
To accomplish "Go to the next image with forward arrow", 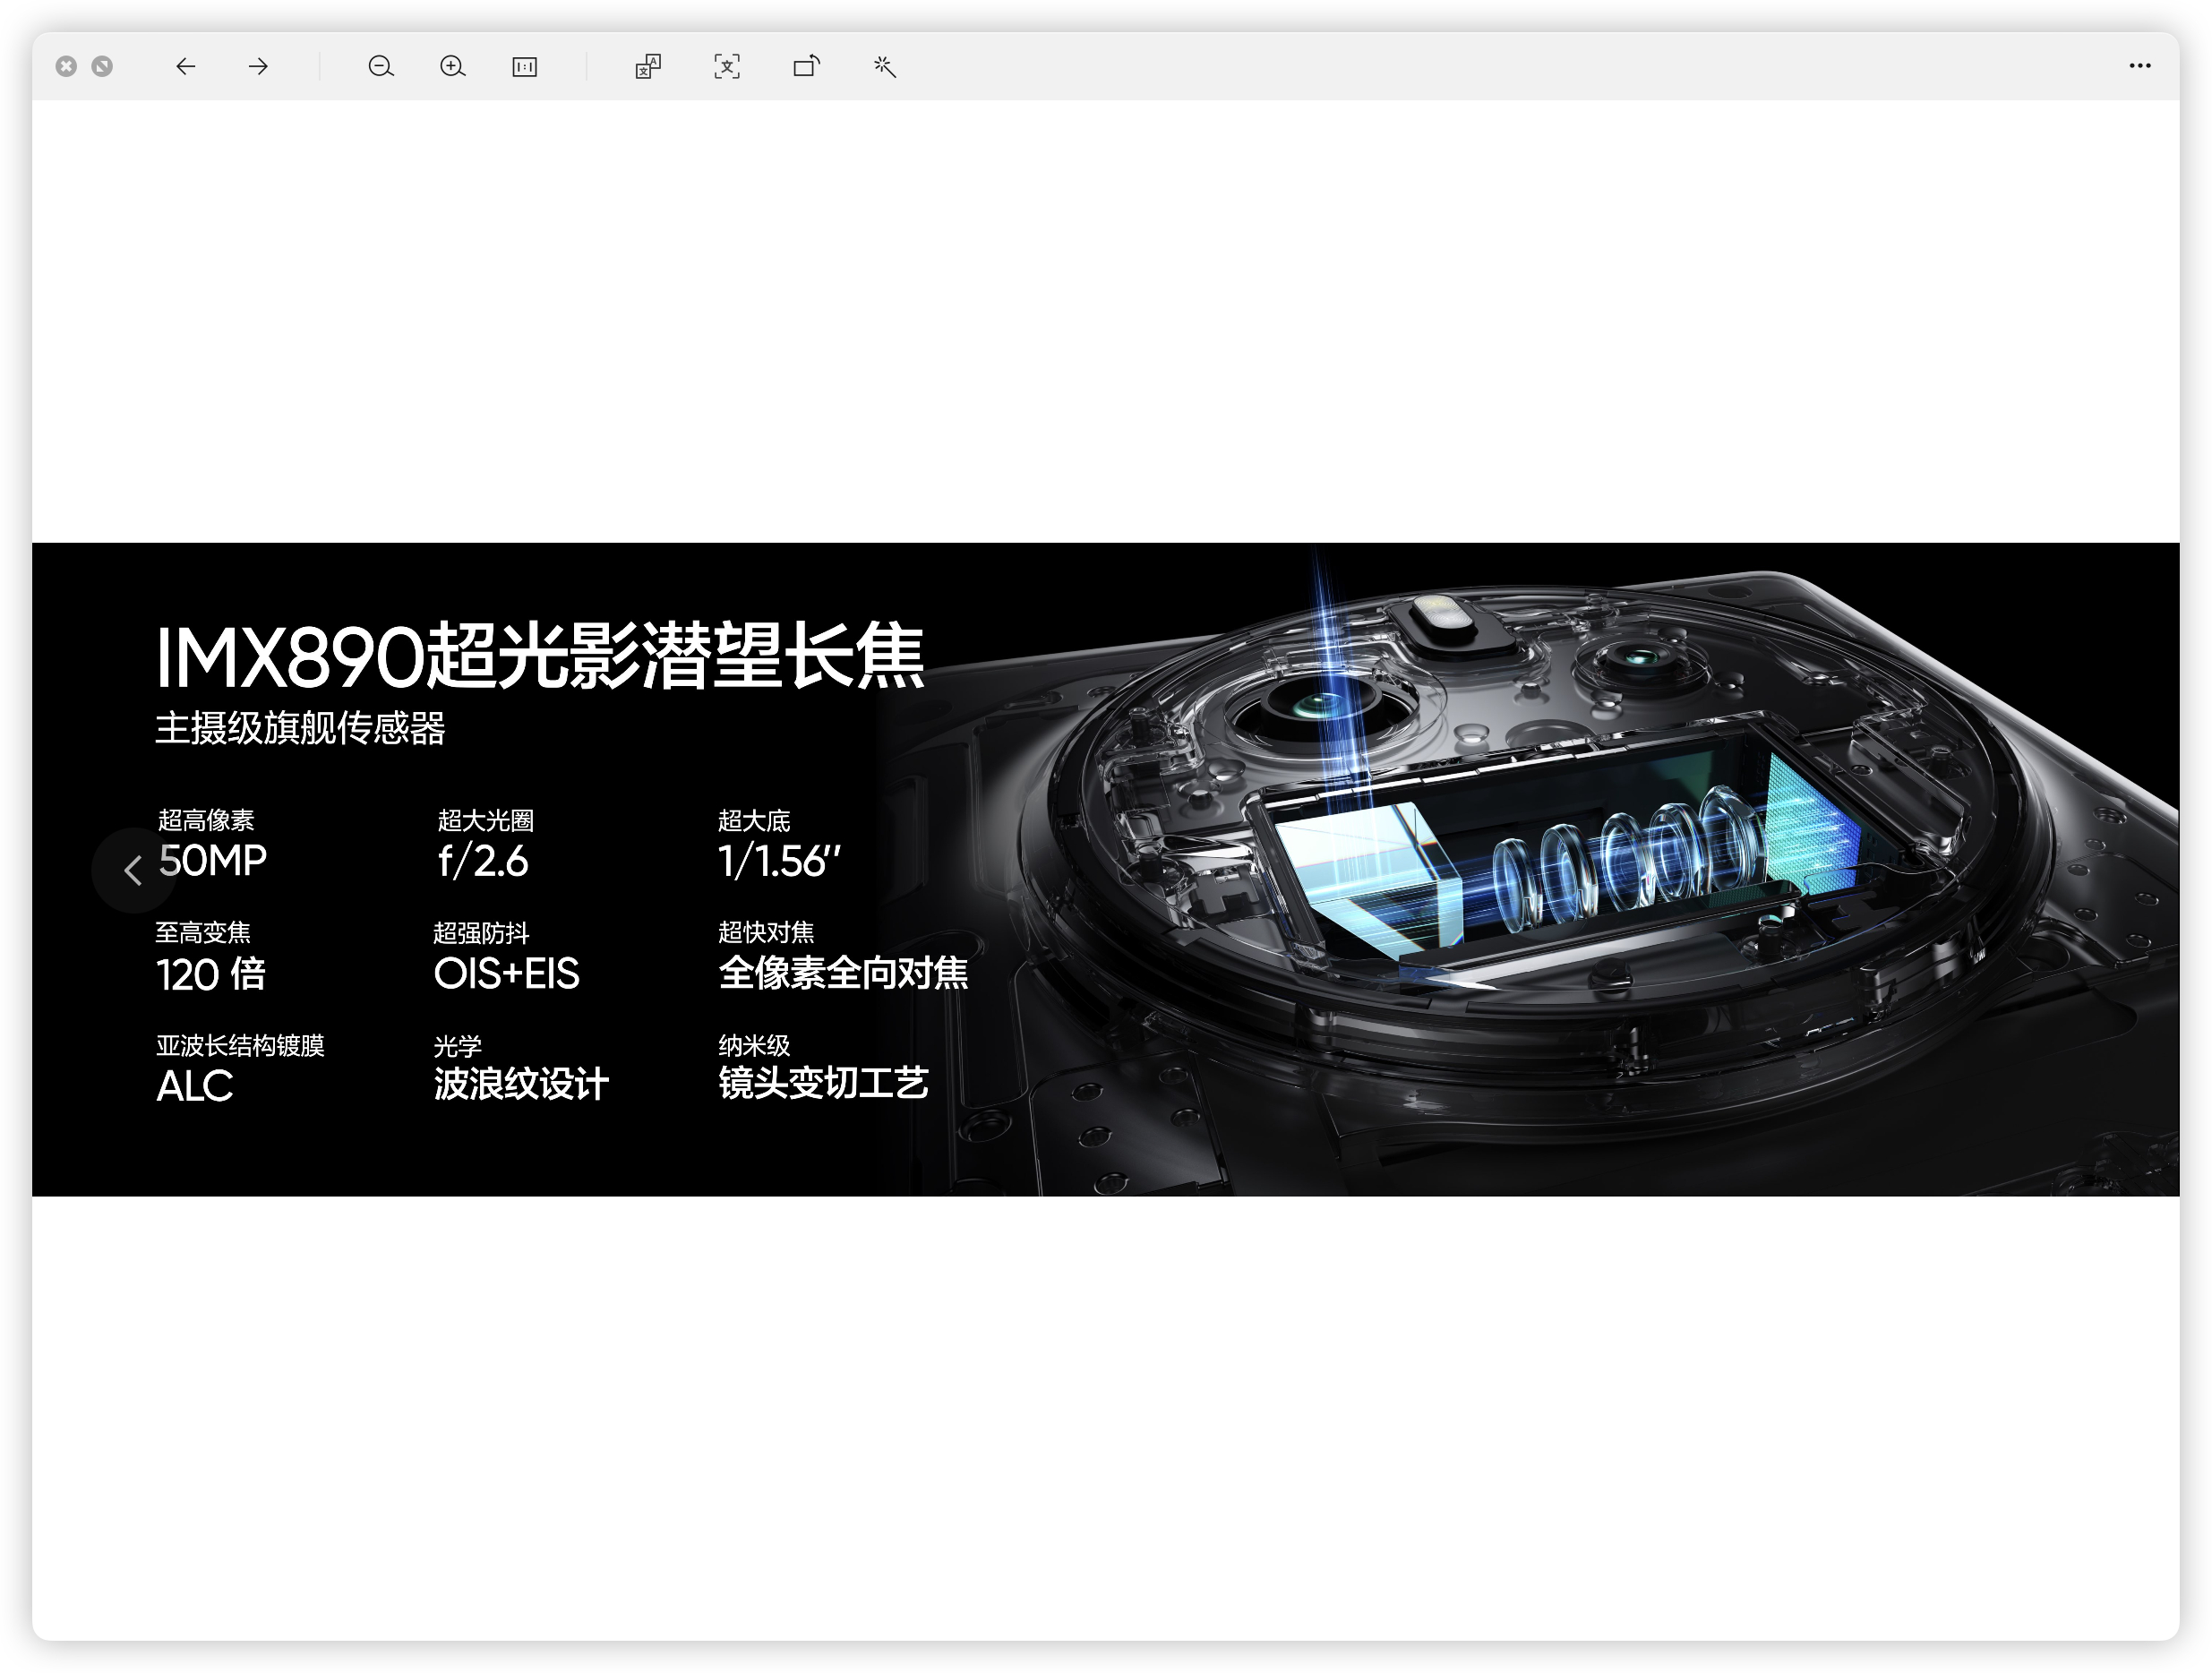I will (258, 66).
